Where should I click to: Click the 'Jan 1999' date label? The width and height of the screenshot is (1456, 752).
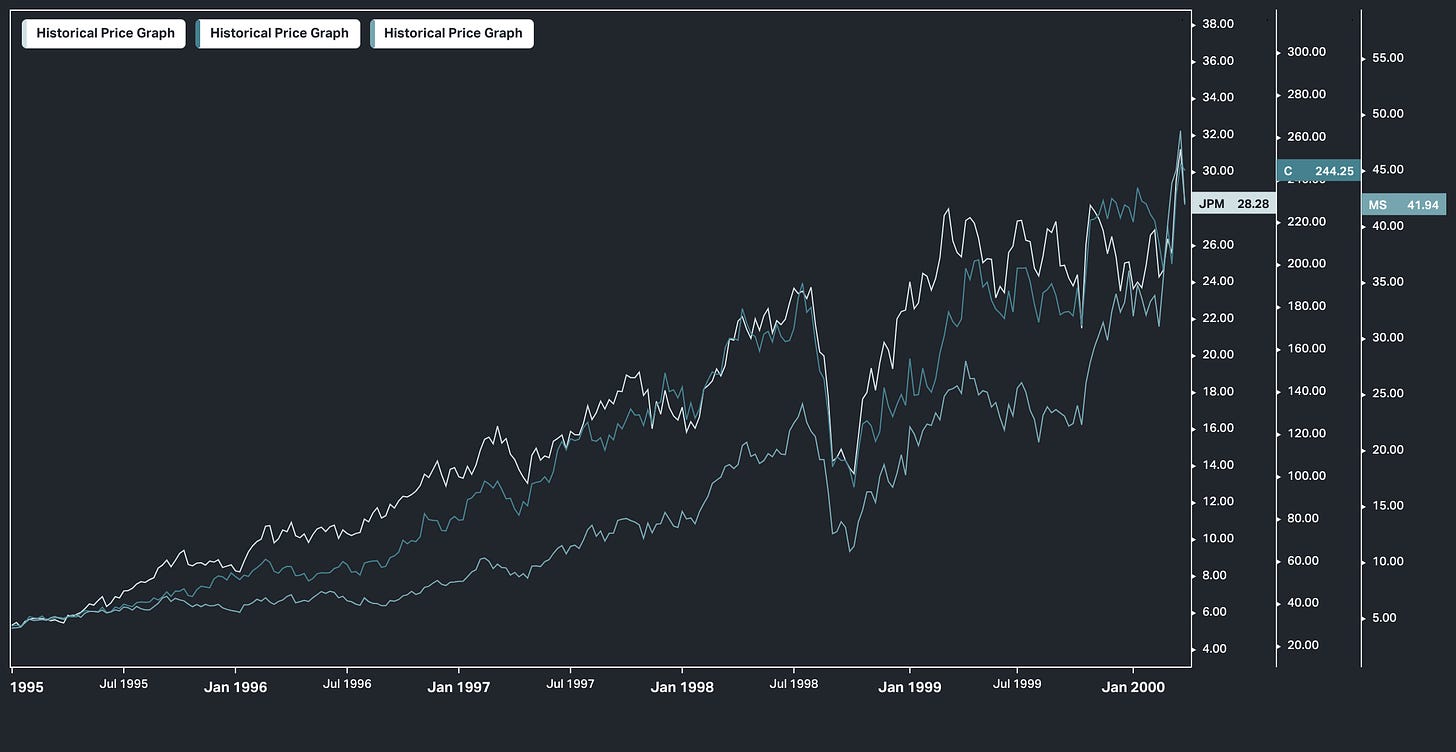(x=910, y=687)
